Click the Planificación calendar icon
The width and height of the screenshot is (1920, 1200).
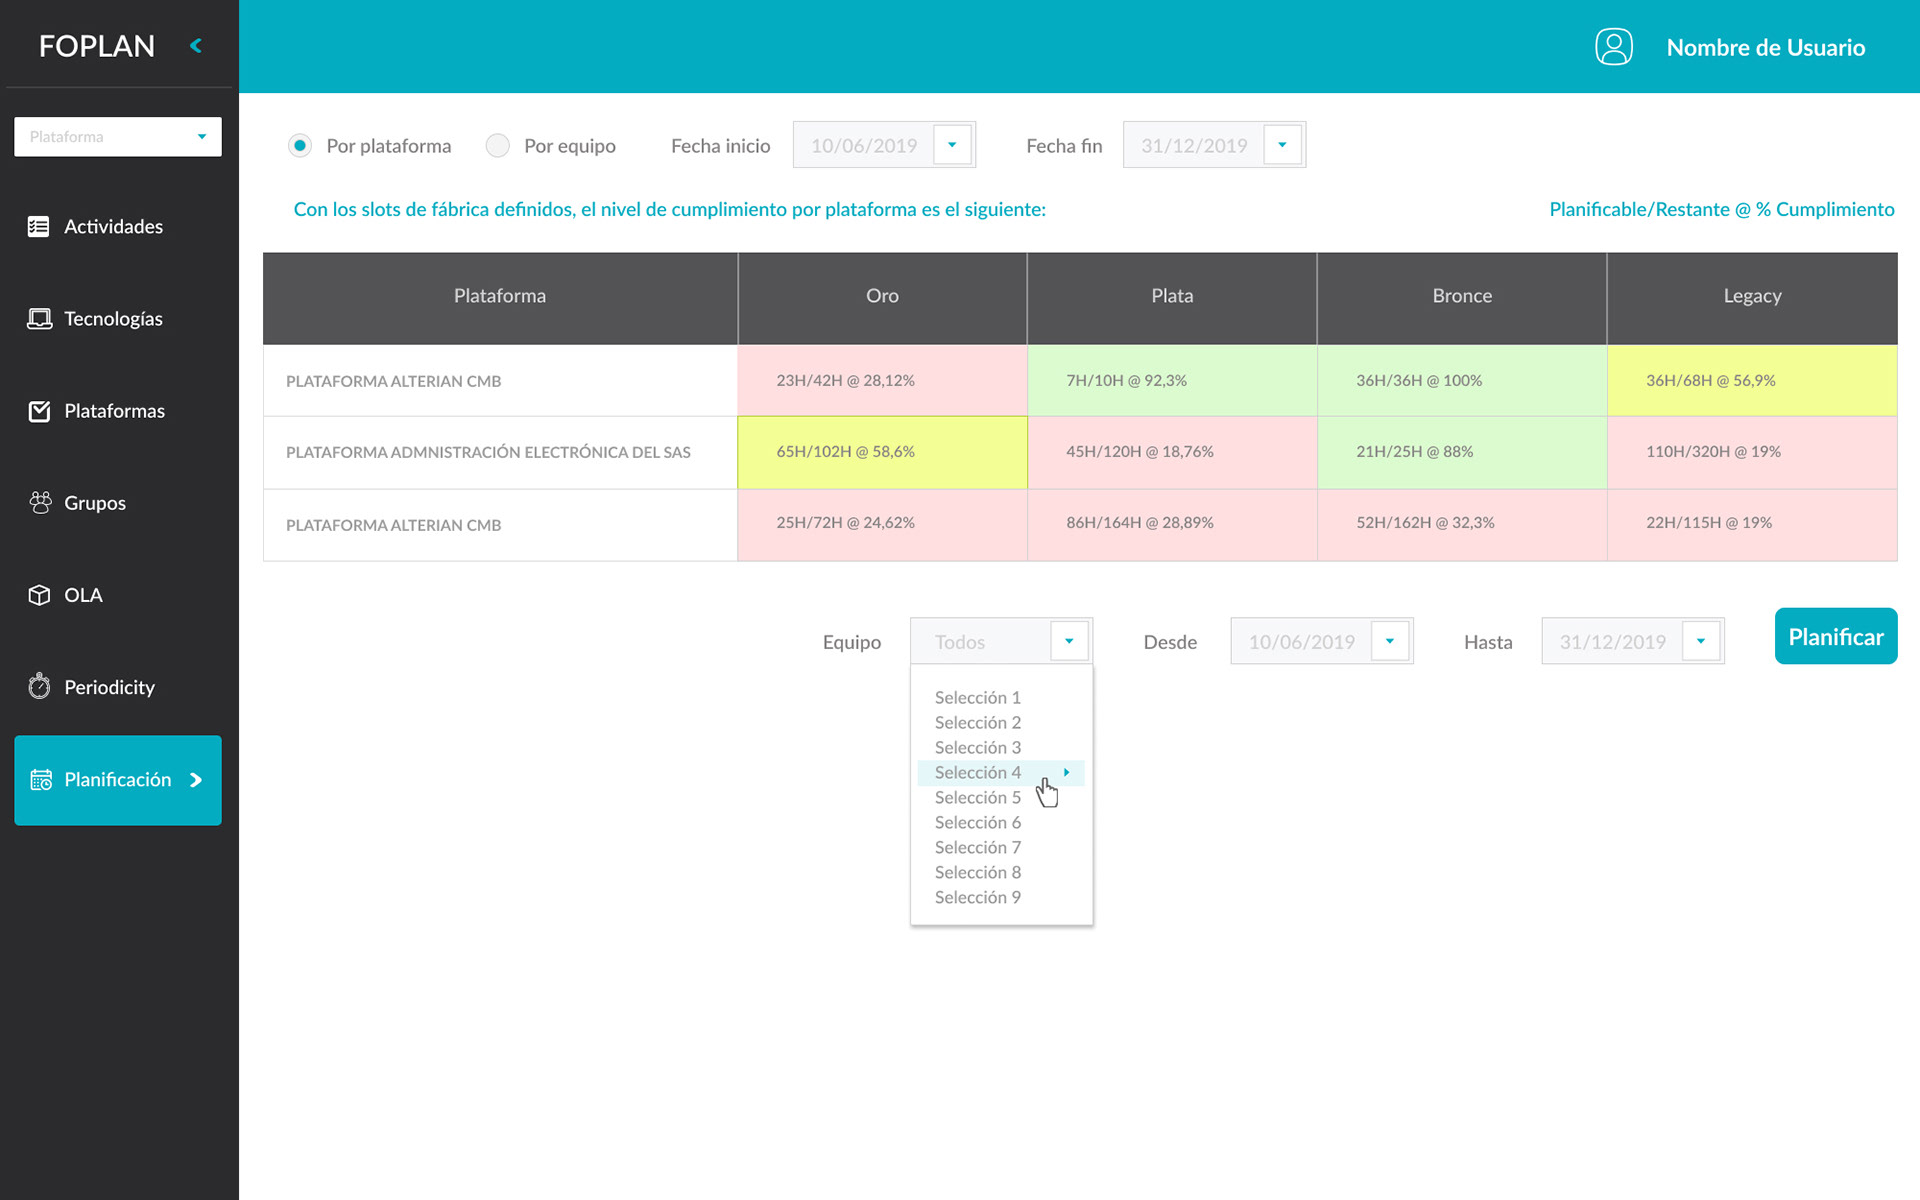(41, 780)
